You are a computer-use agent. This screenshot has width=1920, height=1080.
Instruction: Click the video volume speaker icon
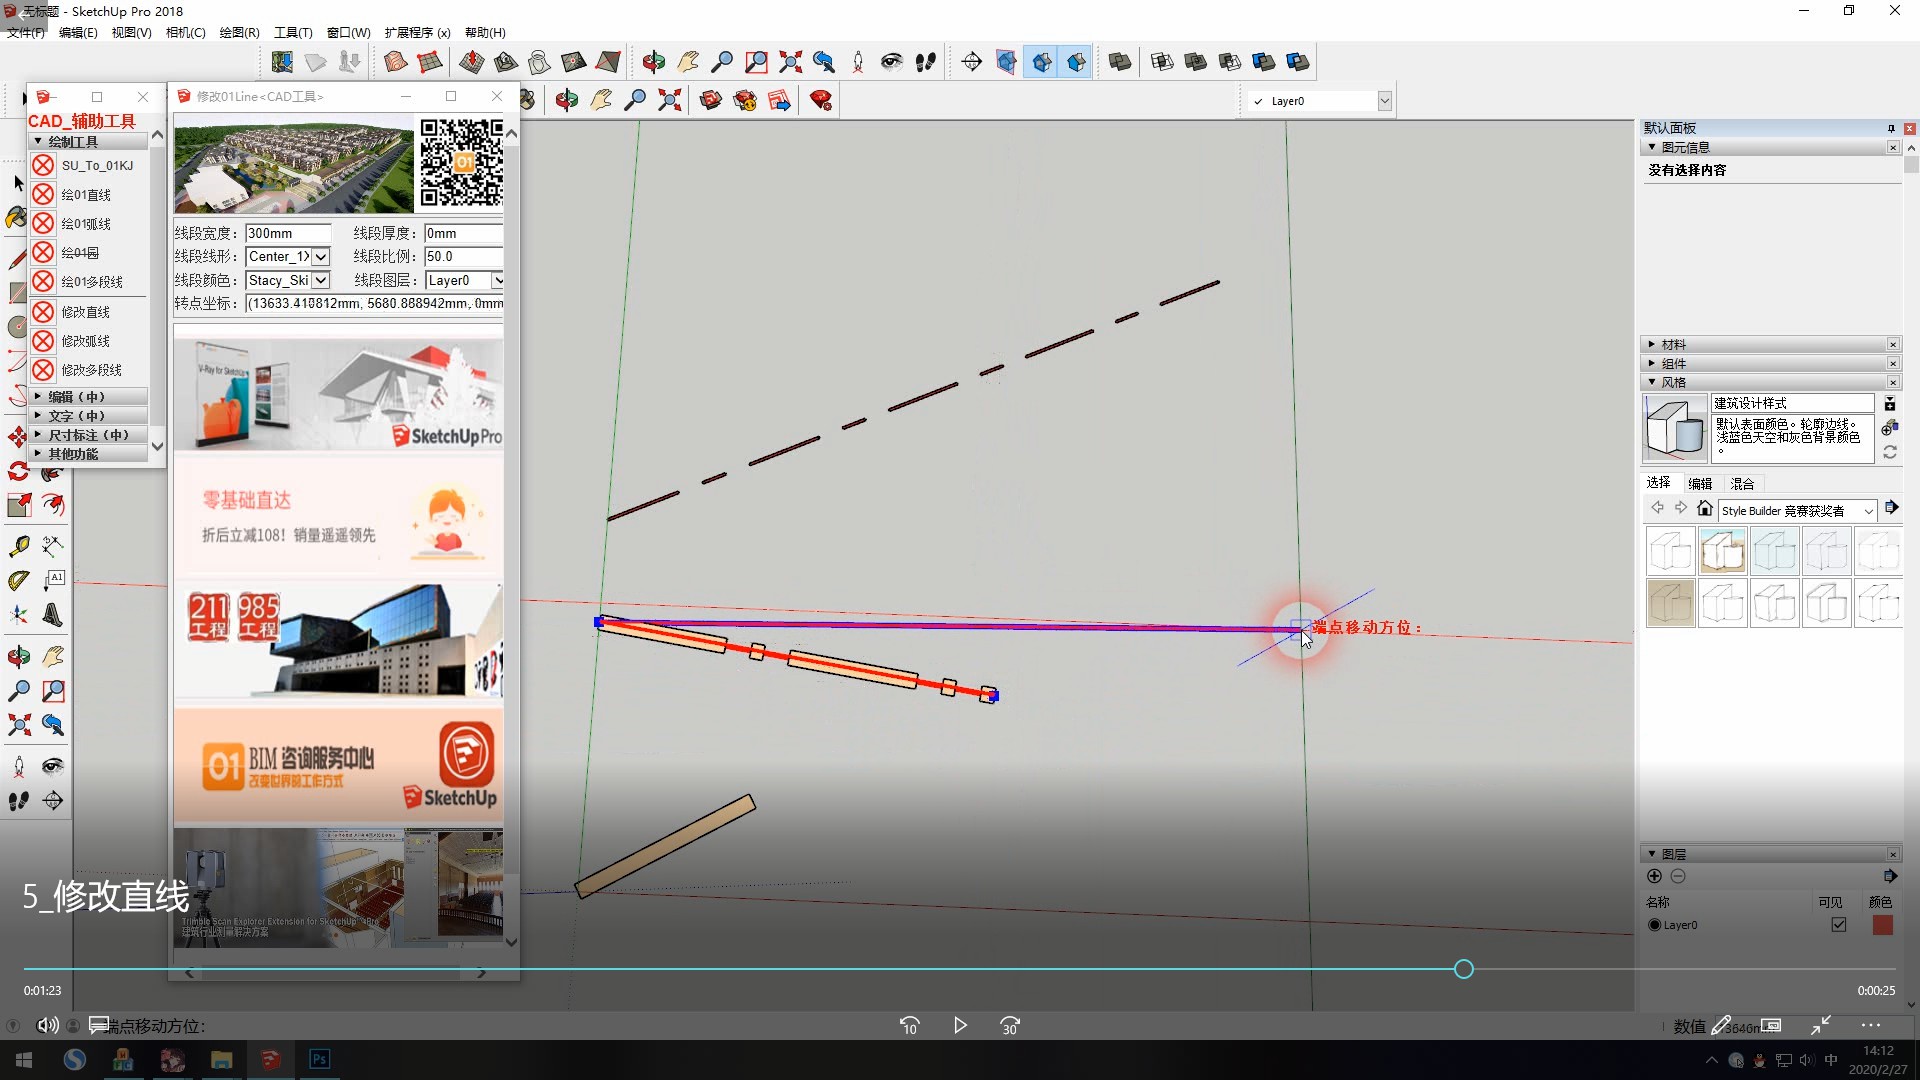click(47, 1025)
